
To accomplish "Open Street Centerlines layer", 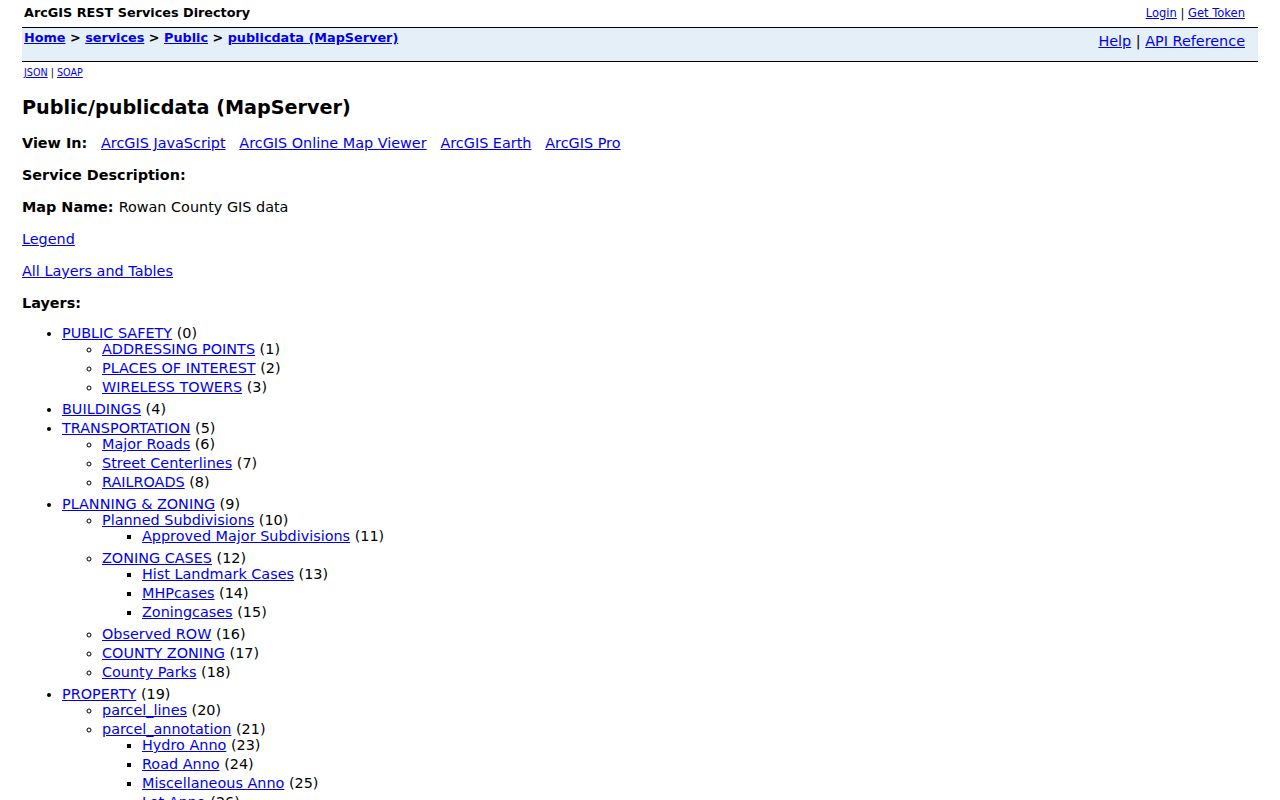I will (x=167, y=463).
